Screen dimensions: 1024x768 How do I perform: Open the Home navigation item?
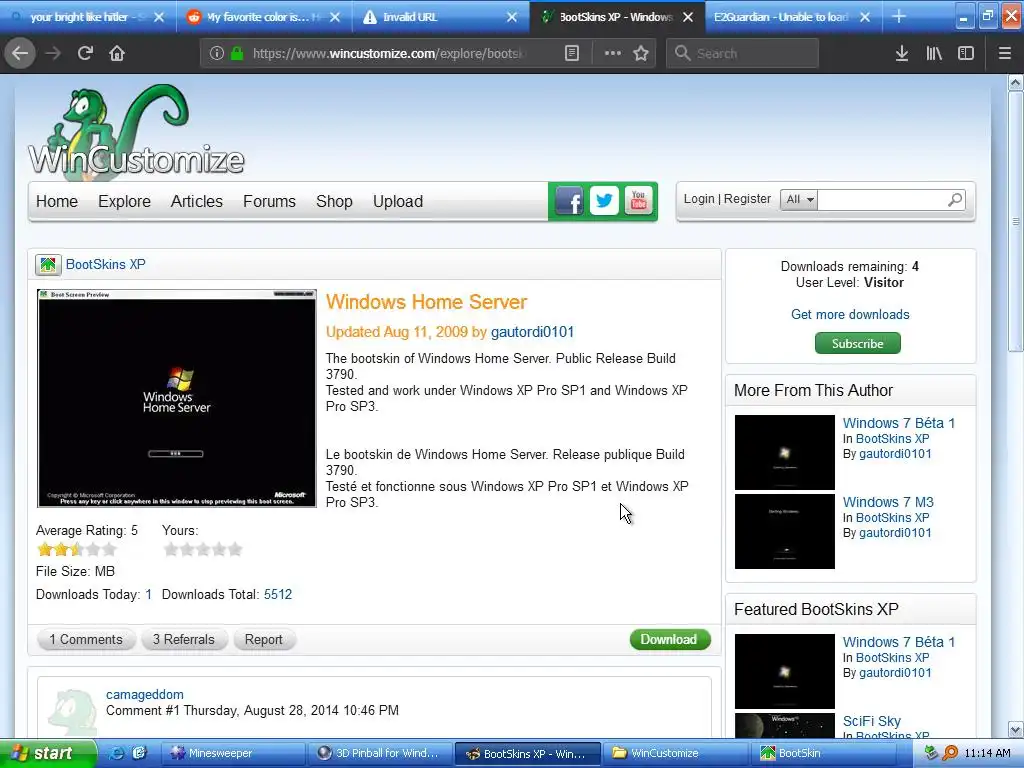[57, 201]
